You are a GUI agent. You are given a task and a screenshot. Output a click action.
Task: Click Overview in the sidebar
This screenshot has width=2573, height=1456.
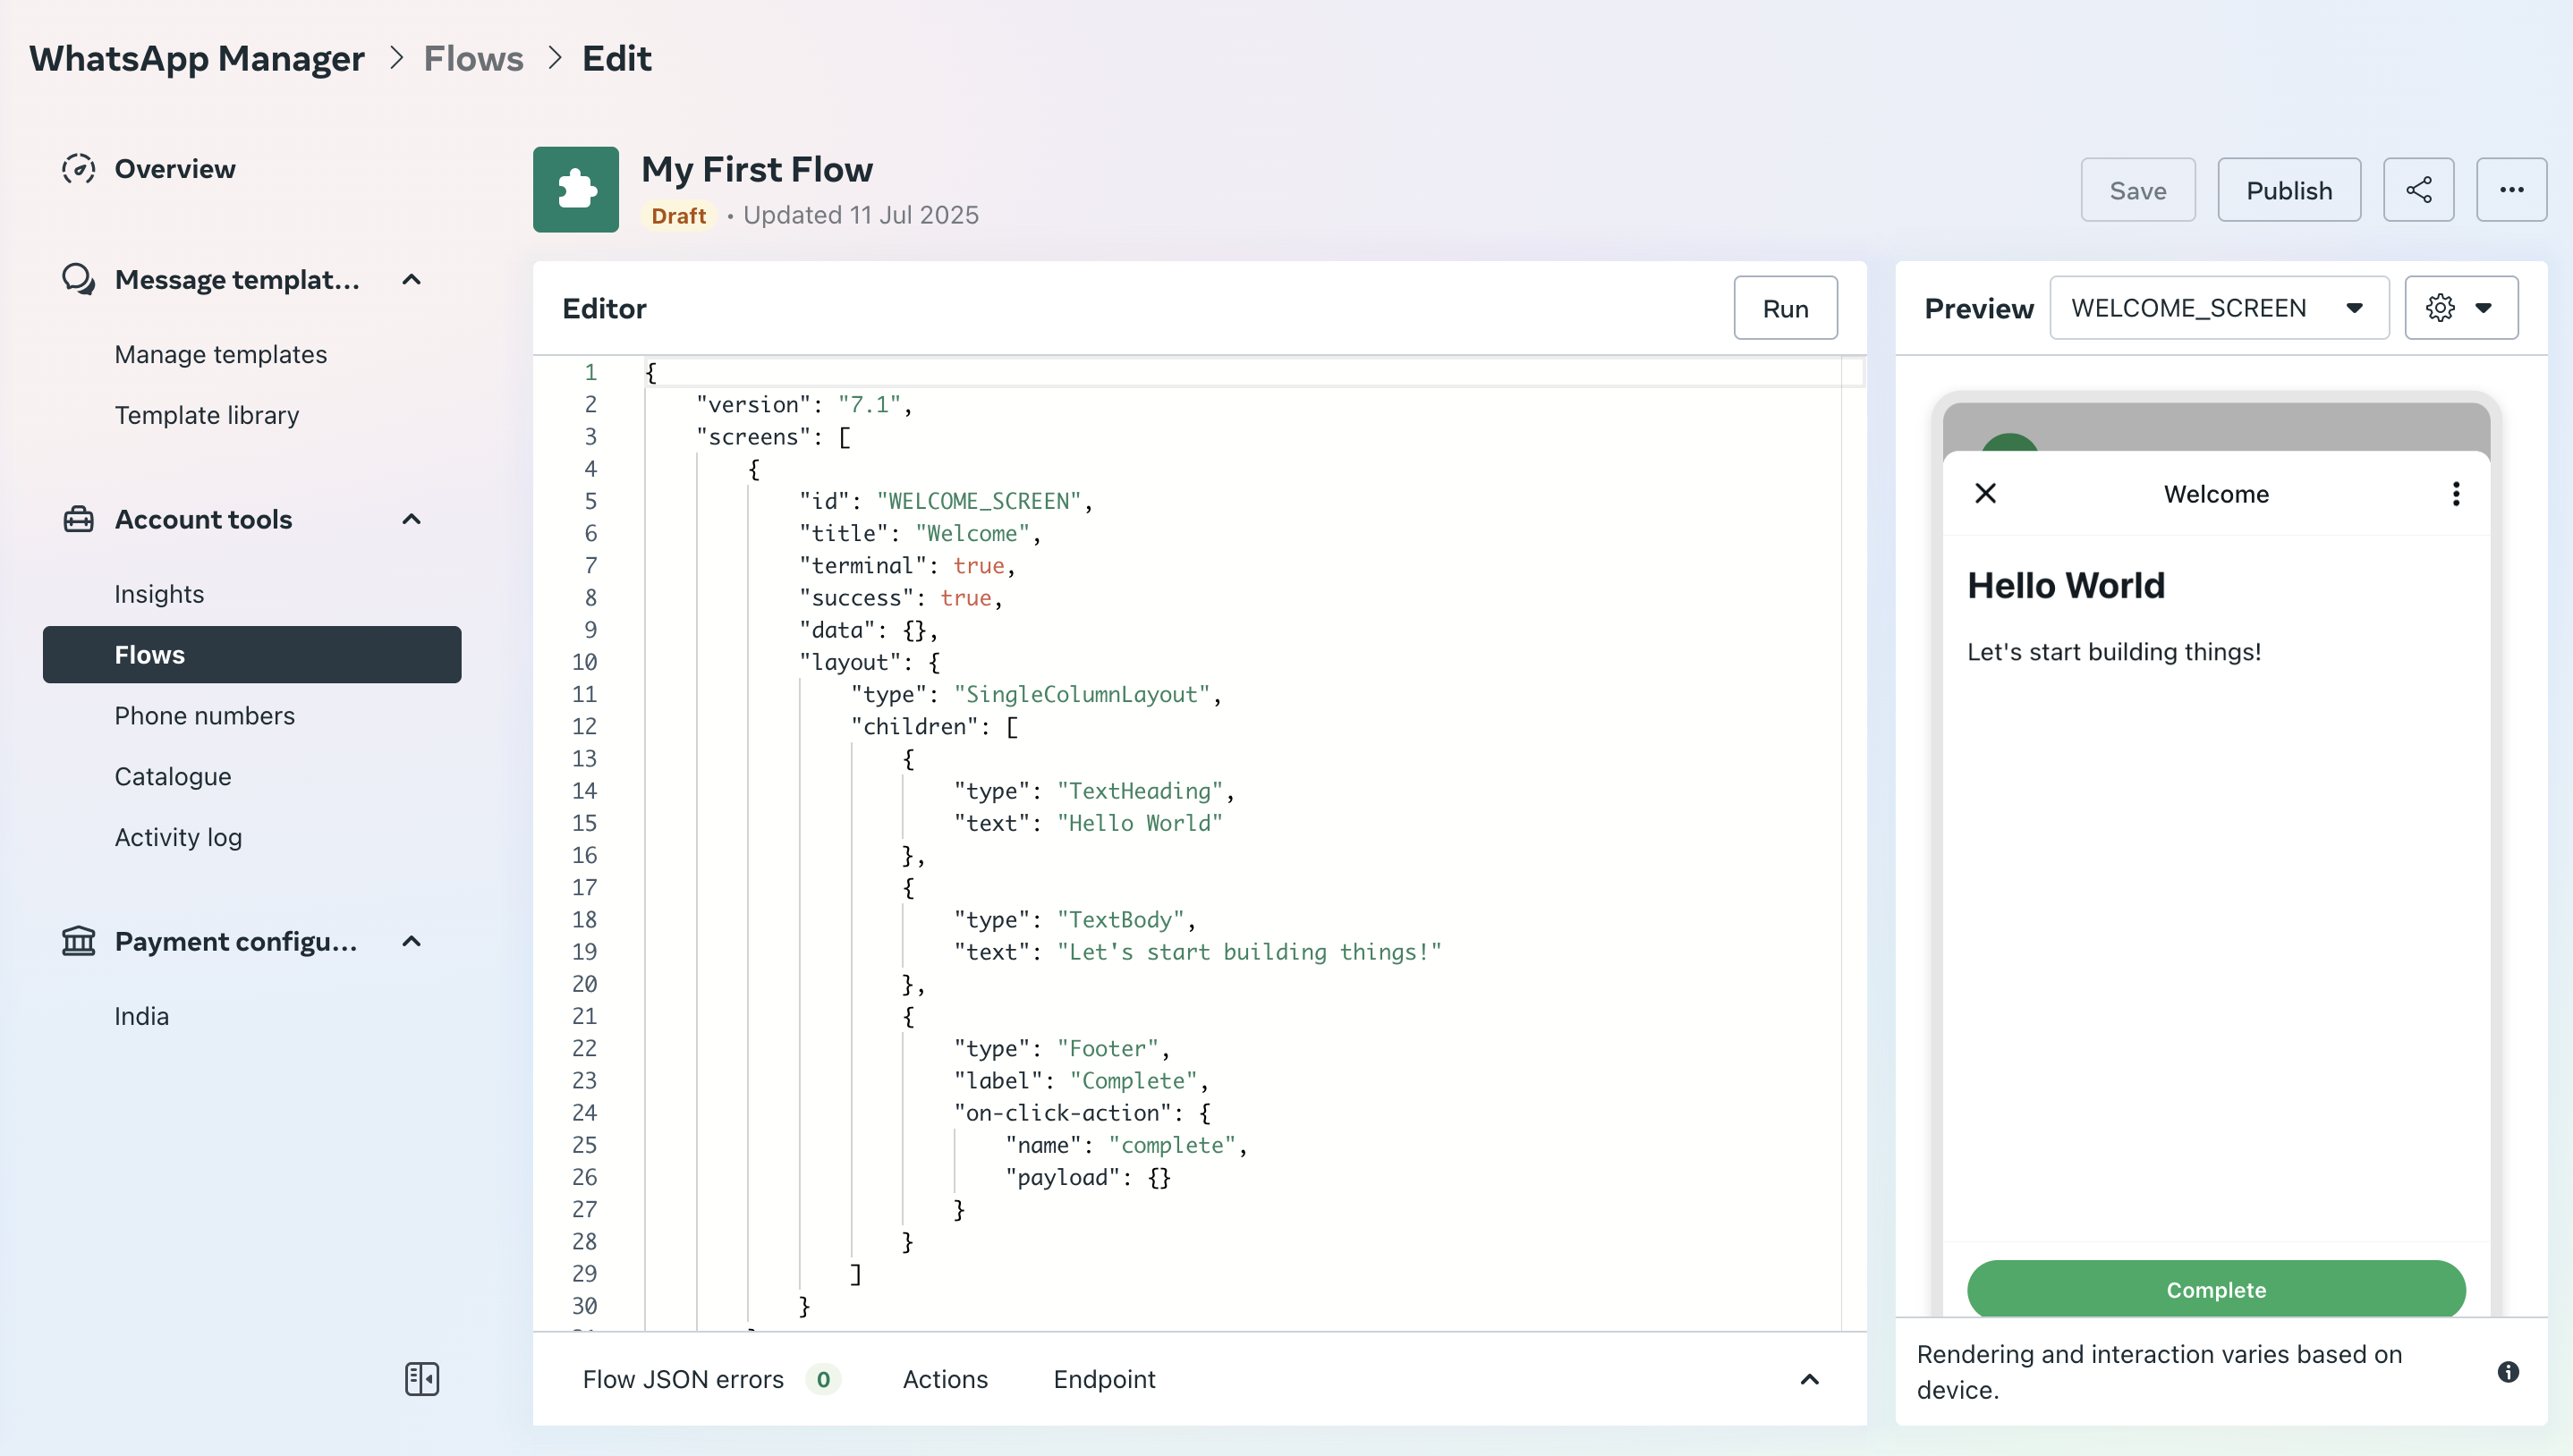tap(175, 169)
